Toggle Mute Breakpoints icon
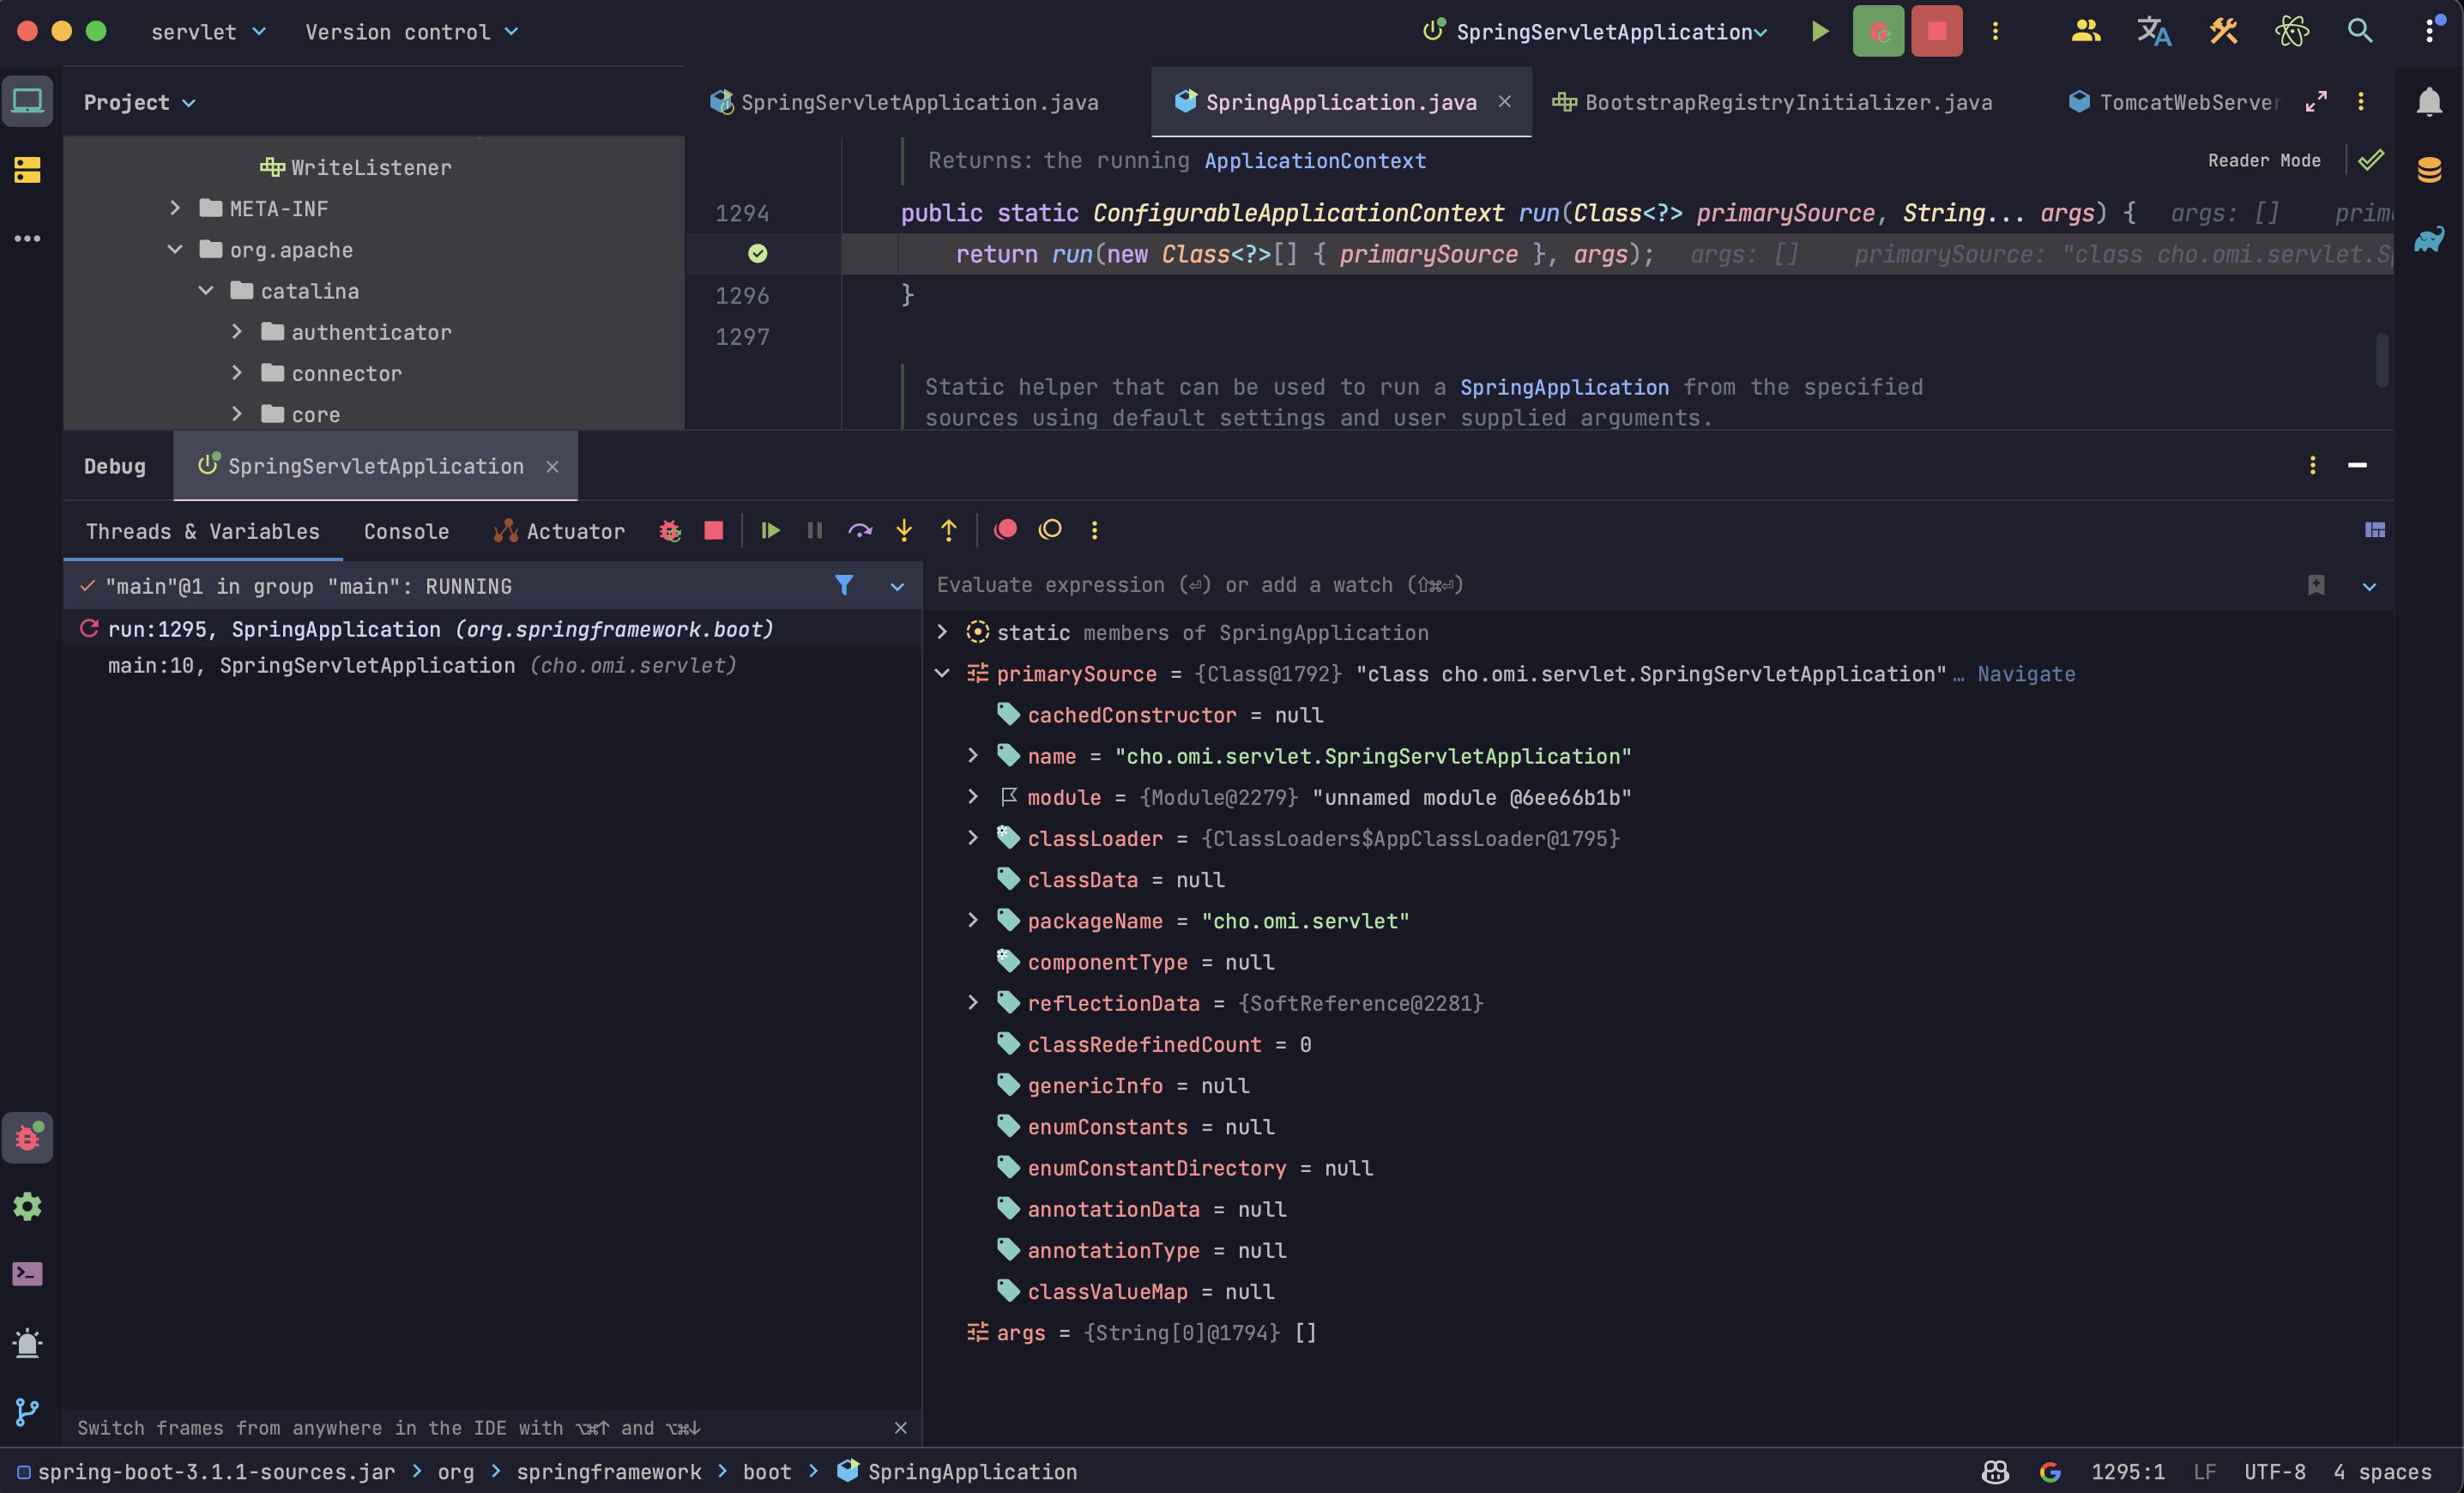2464x1493 pixels. pyautogui.click(x=1050, y=529)
